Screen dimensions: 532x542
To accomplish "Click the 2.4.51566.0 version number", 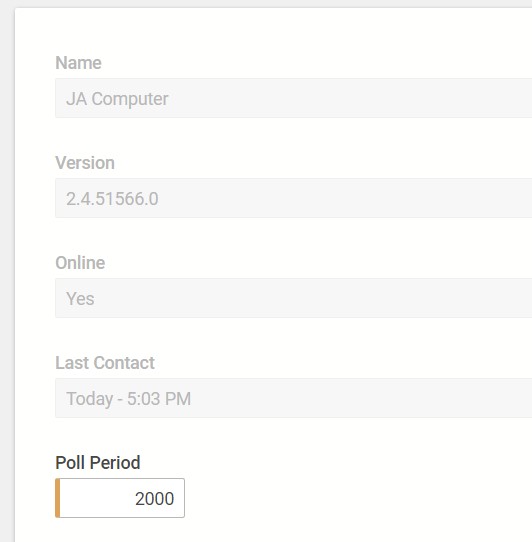I will pyautogui.click(x=112, y=199).
